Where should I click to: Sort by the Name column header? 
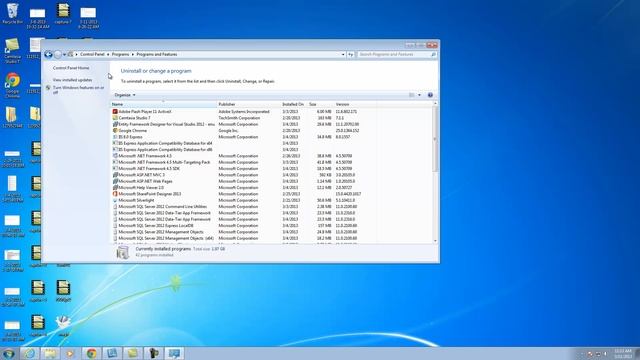tap(163, 104)
